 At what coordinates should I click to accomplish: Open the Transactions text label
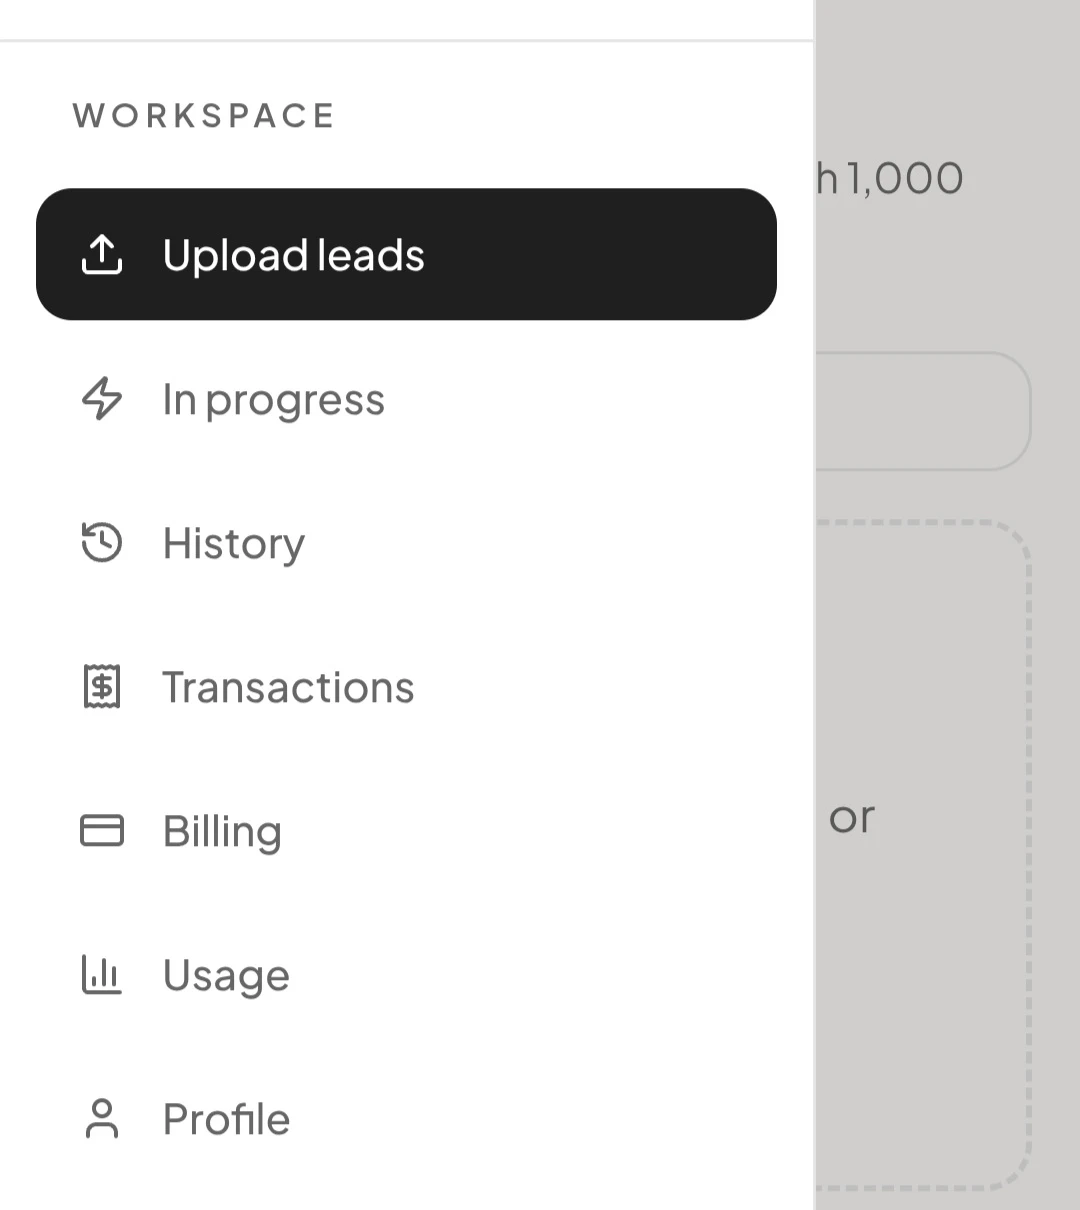point(288,688)
